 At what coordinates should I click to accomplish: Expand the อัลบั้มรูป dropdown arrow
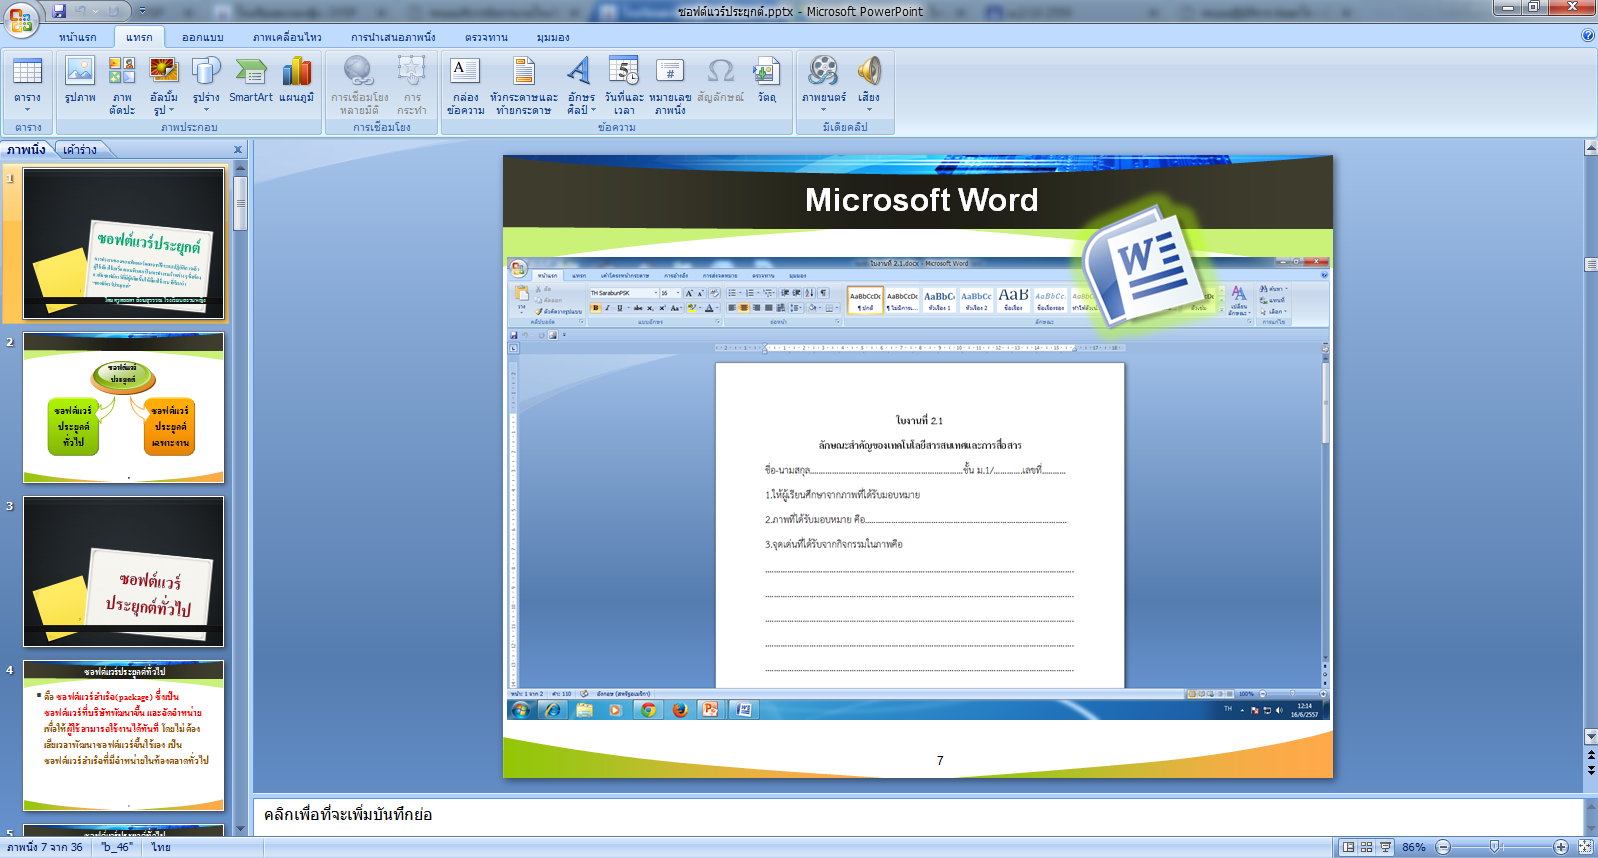(x=171, y=110)
